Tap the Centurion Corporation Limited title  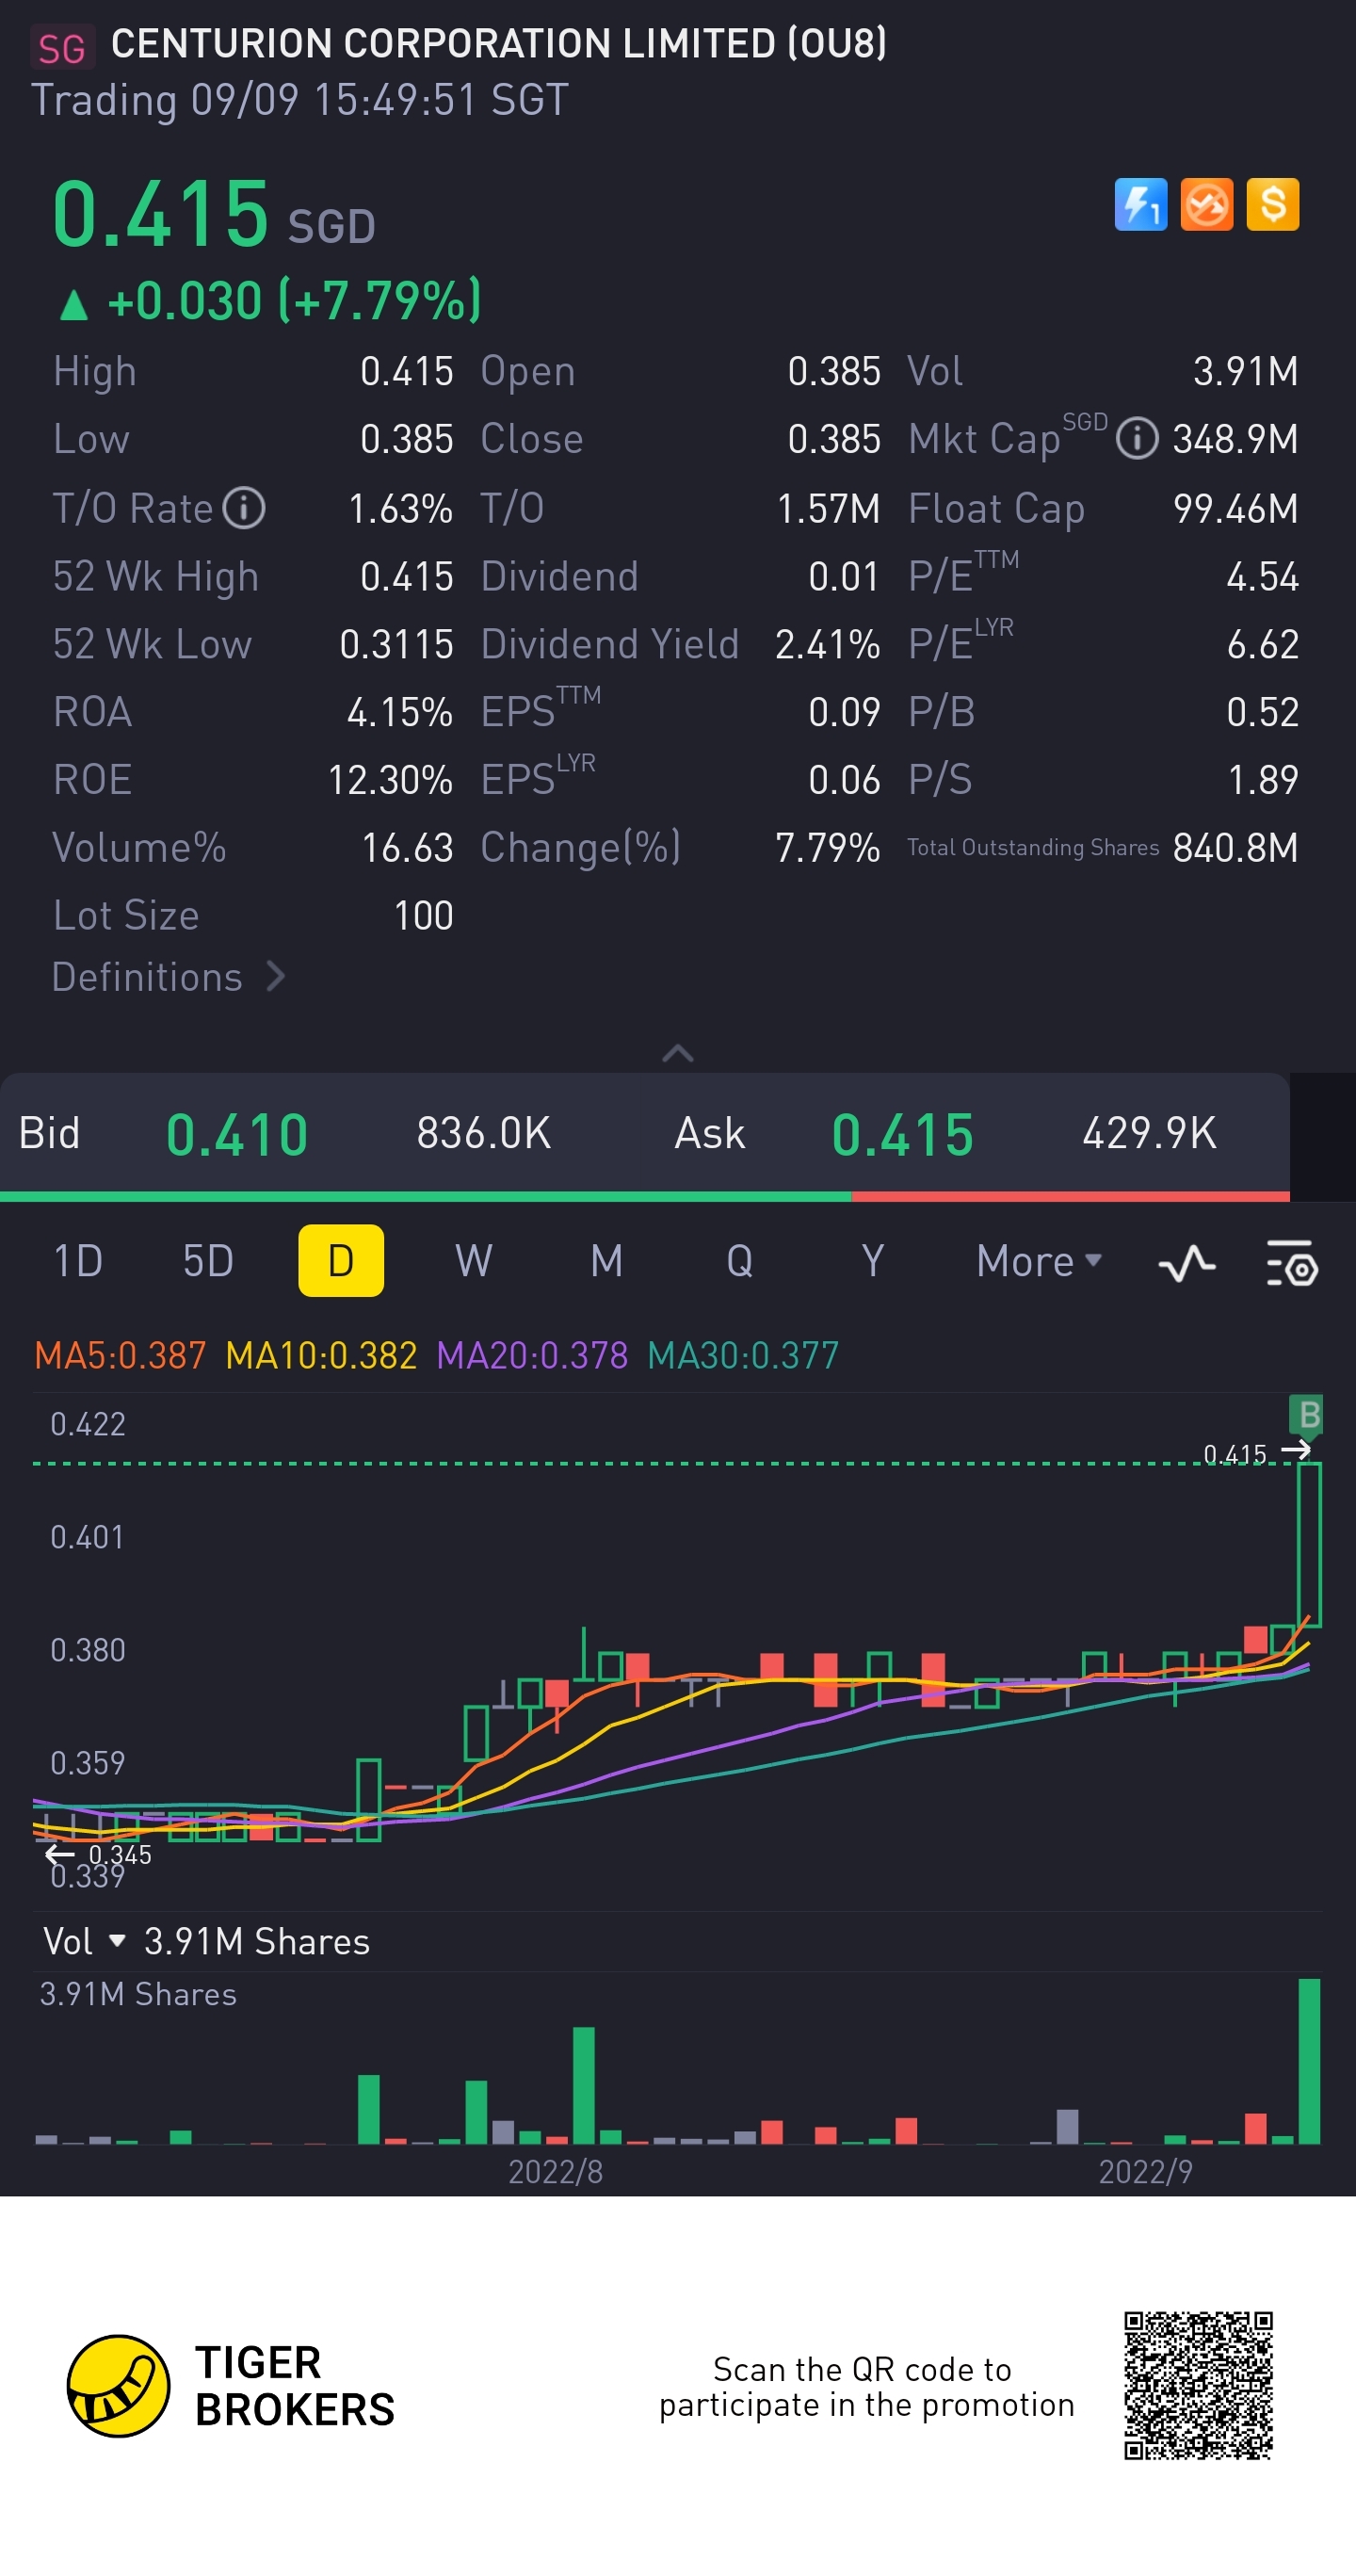(499, 44)
